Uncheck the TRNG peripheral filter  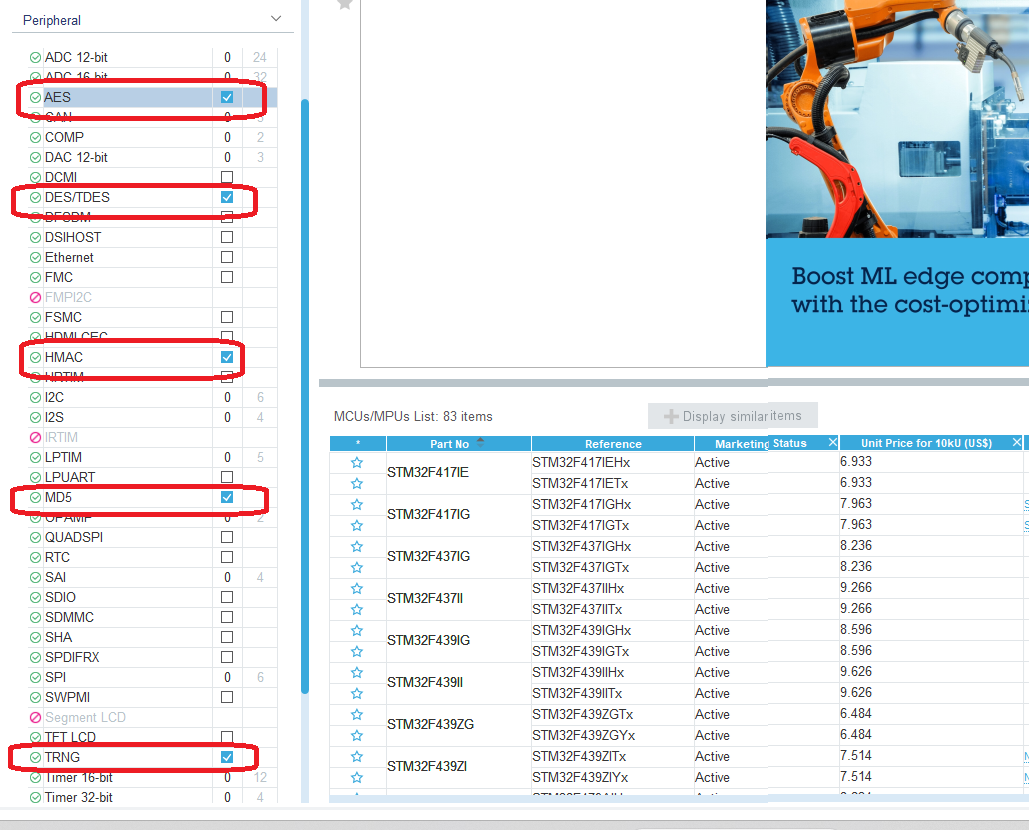[227, 757]
